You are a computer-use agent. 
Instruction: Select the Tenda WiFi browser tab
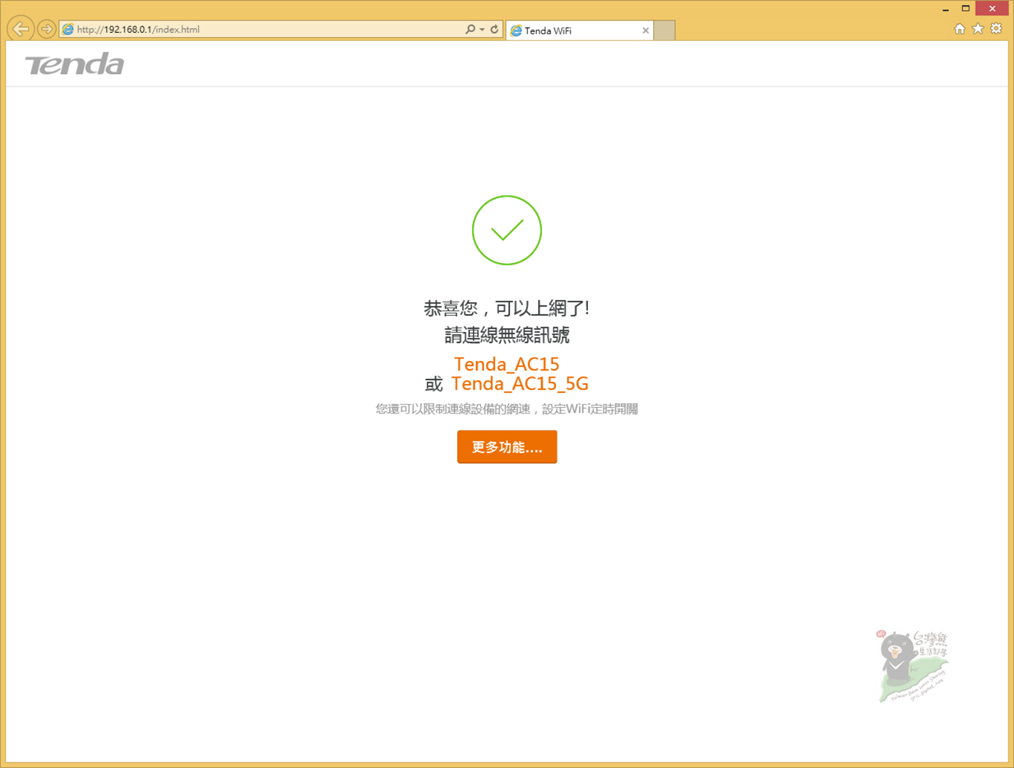point(579,30)
